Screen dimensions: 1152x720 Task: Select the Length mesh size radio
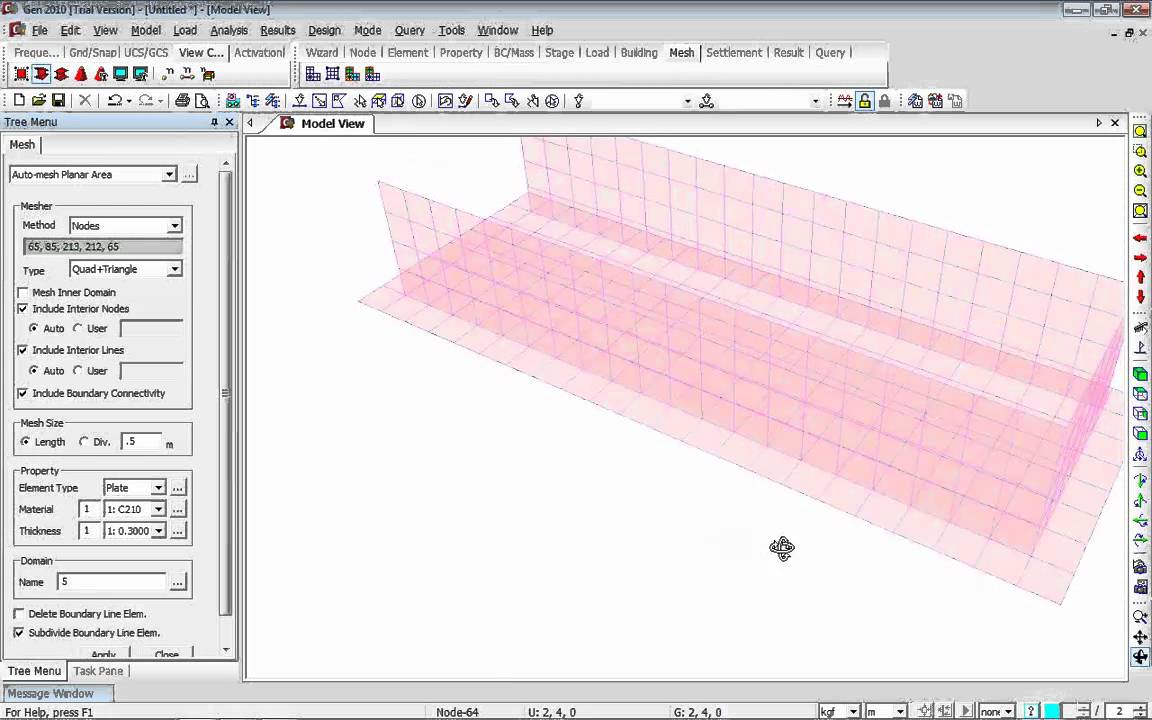click(x=26, y=442)
